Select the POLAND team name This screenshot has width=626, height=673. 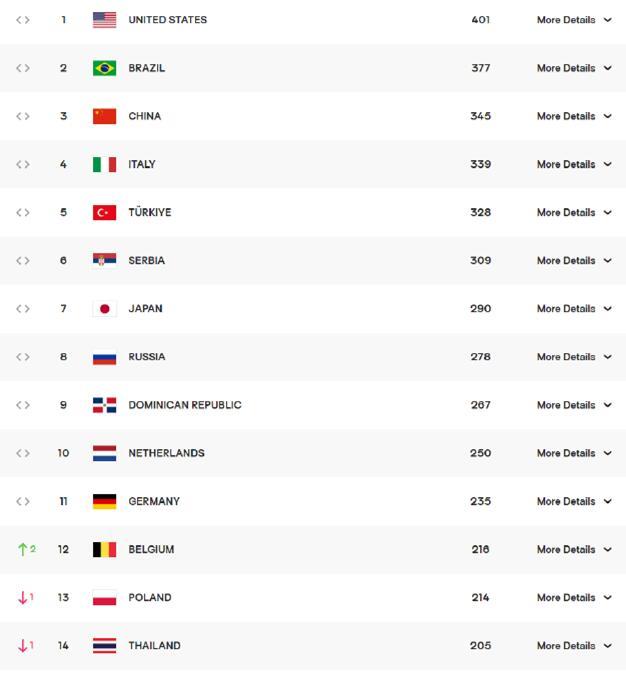(150, 597)
